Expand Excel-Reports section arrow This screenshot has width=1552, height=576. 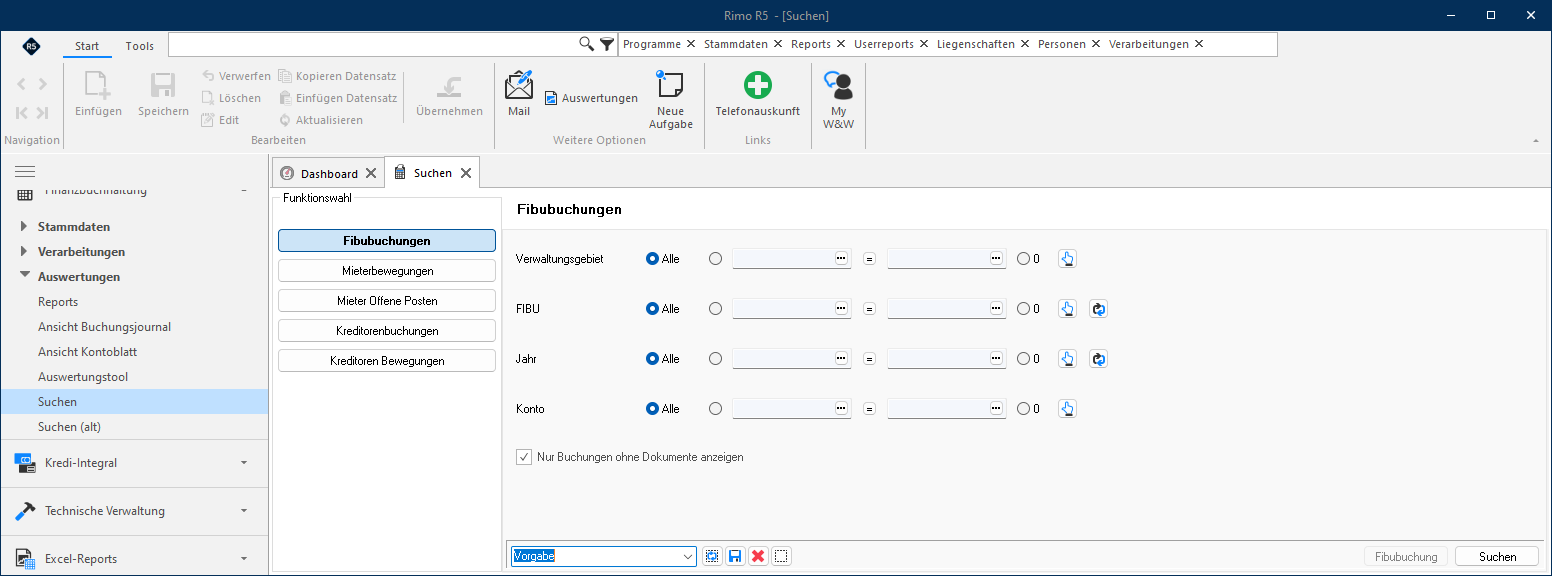(244, 559)
